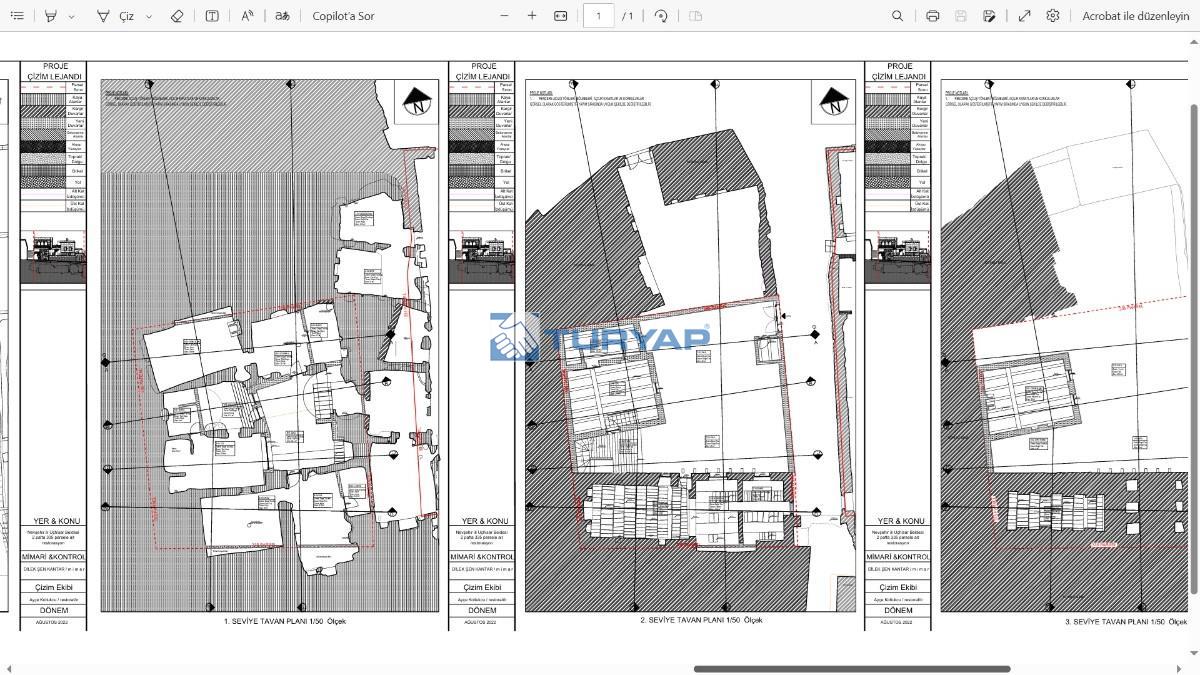
Task: Rotate the document page
Action: (661, 16)
